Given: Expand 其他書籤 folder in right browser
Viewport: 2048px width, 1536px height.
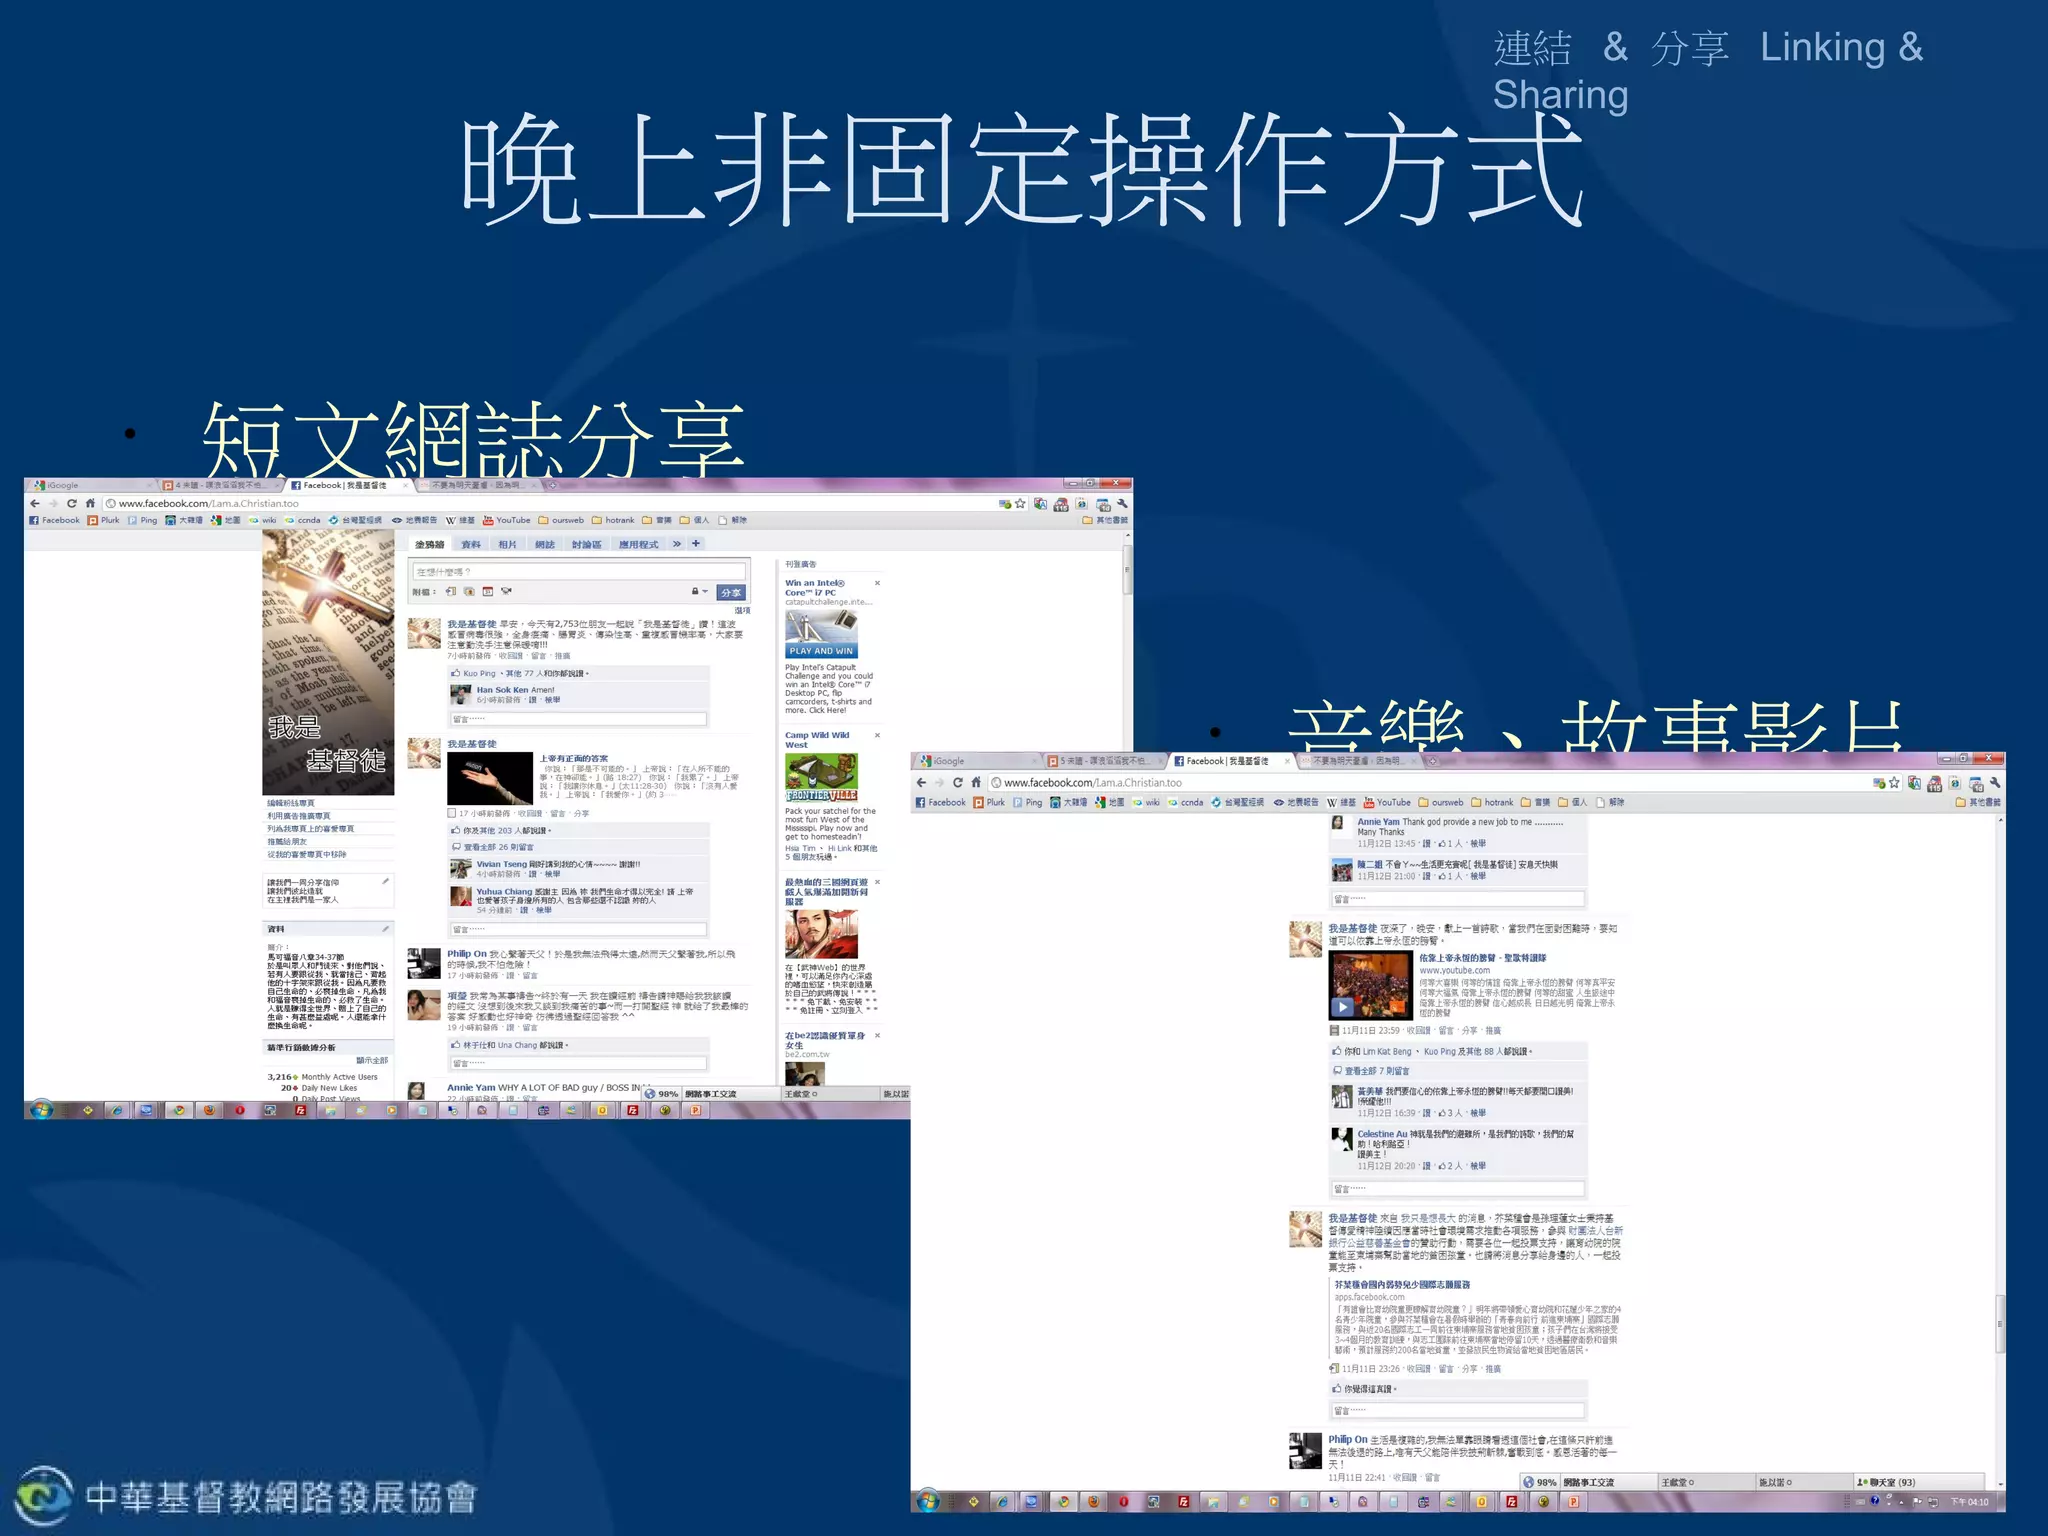Looking at the screenshot, I should tap(1978, 802).
